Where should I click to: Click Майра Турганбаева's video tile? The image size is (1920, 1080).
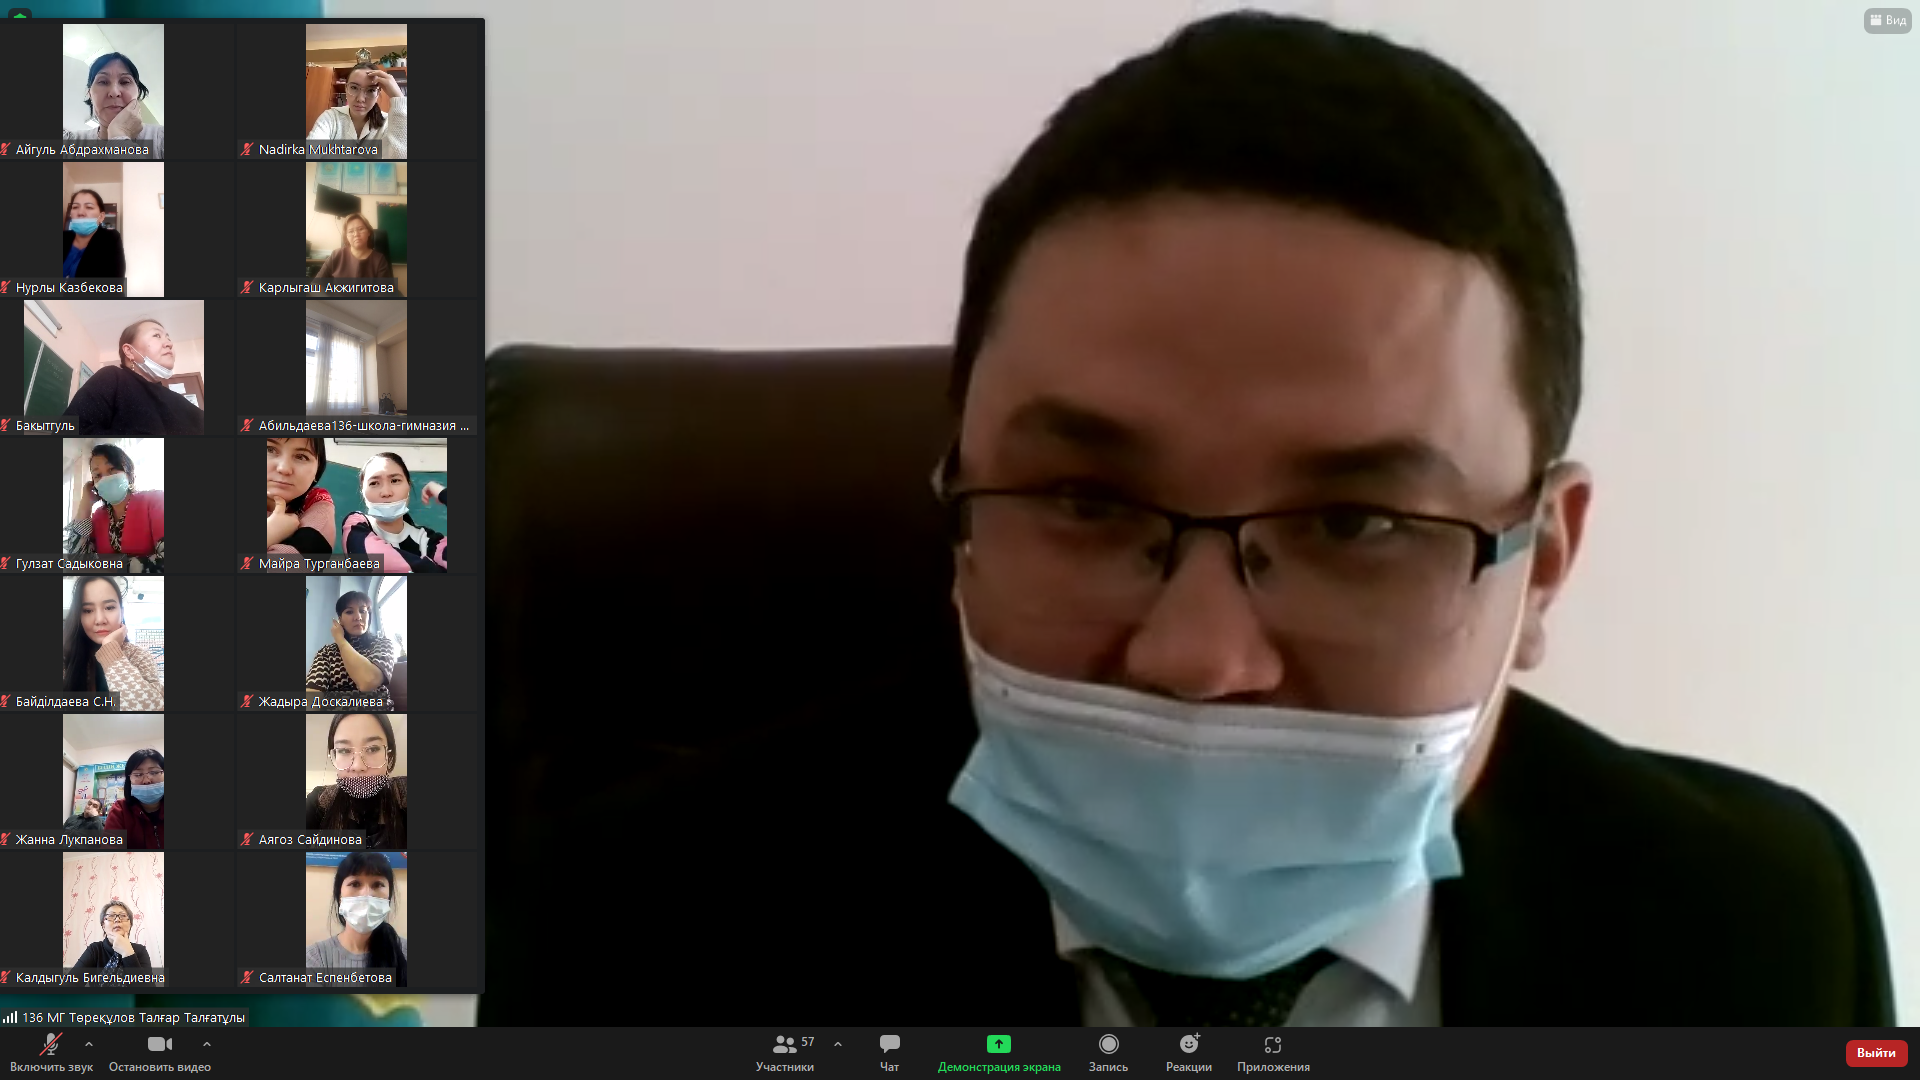356,503
